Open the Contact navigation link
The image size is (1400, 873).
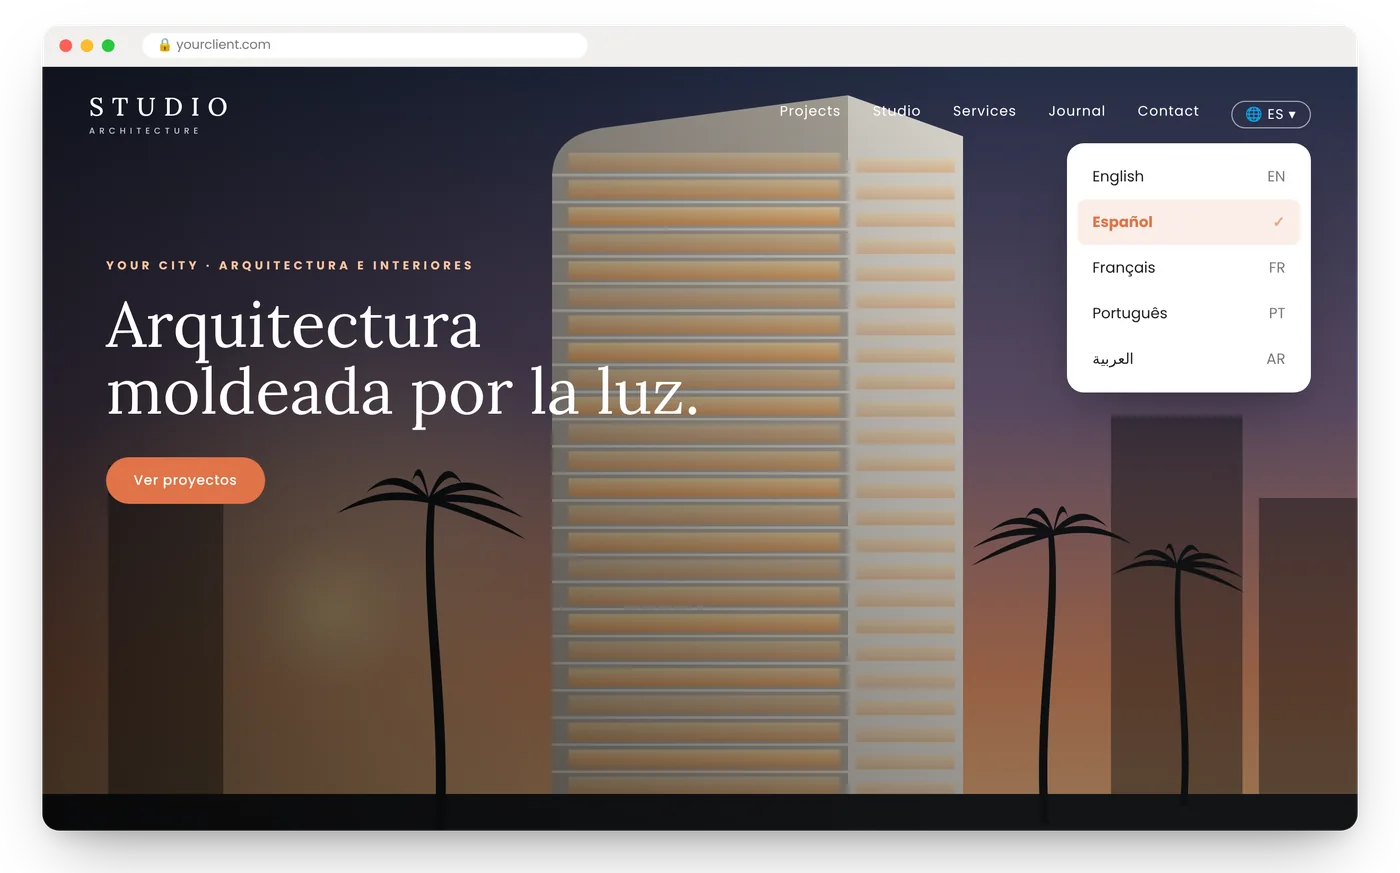(1168, 111)
